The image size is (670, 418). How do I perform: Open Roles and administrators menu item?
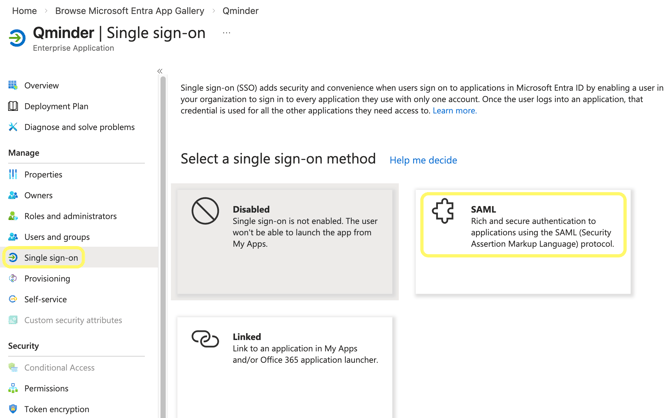70,216
